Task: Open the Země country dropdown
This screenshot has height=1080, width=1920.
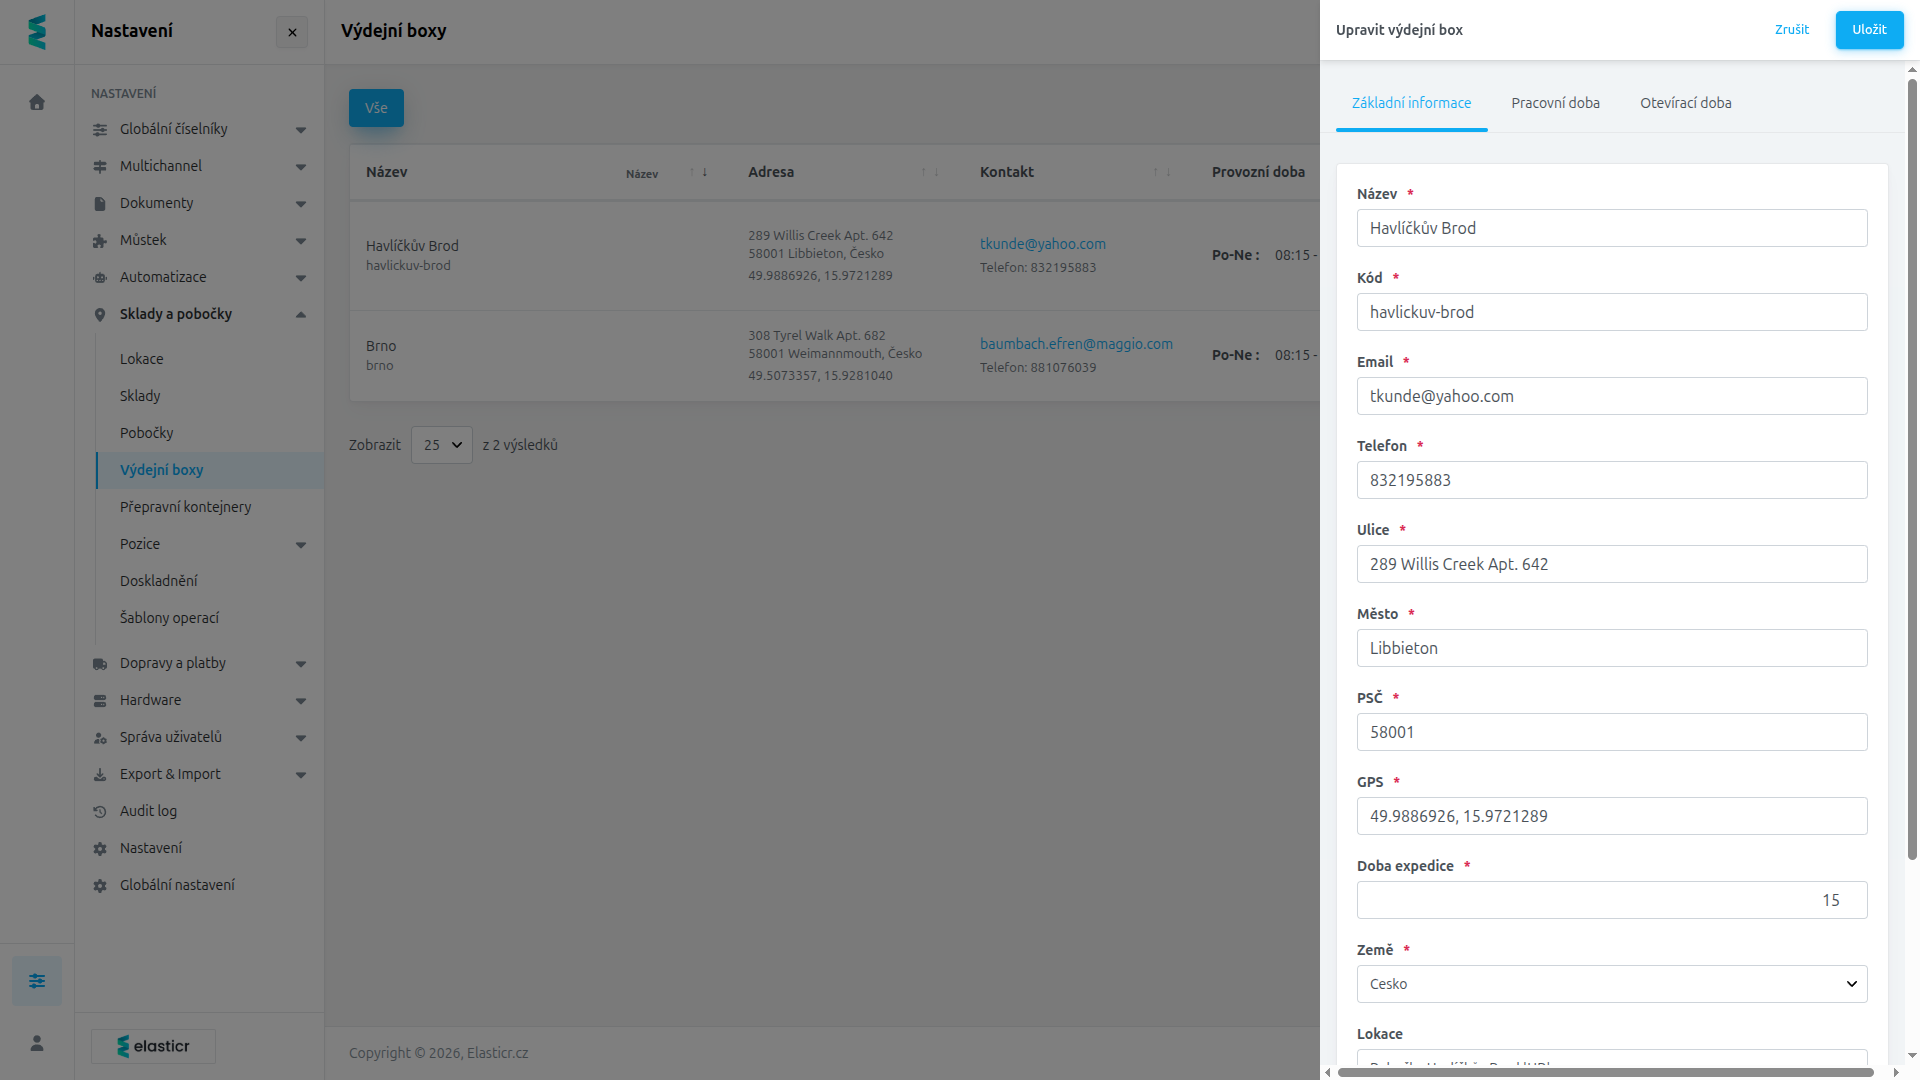Action: click(1612, 984)
